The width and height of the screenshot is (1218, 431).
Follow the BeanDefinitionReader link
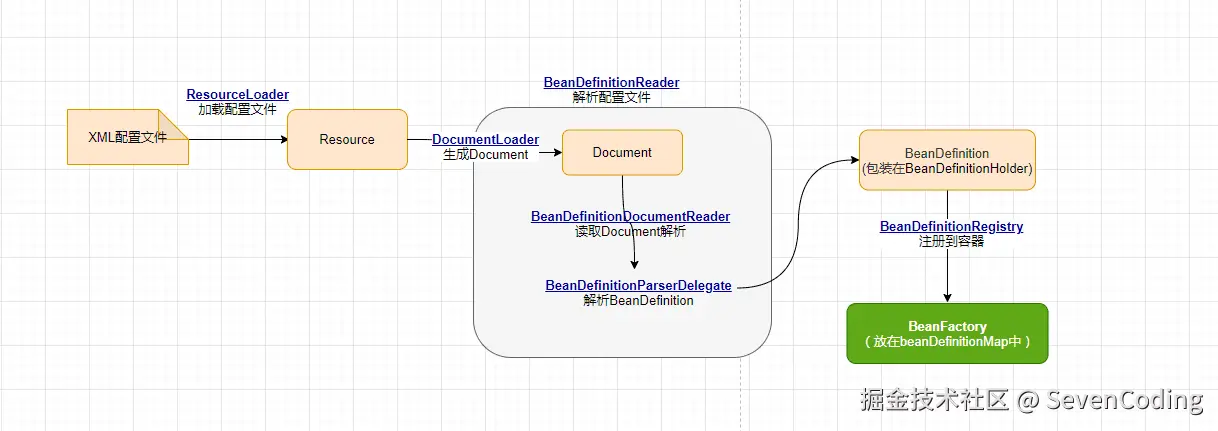point(611,82)
